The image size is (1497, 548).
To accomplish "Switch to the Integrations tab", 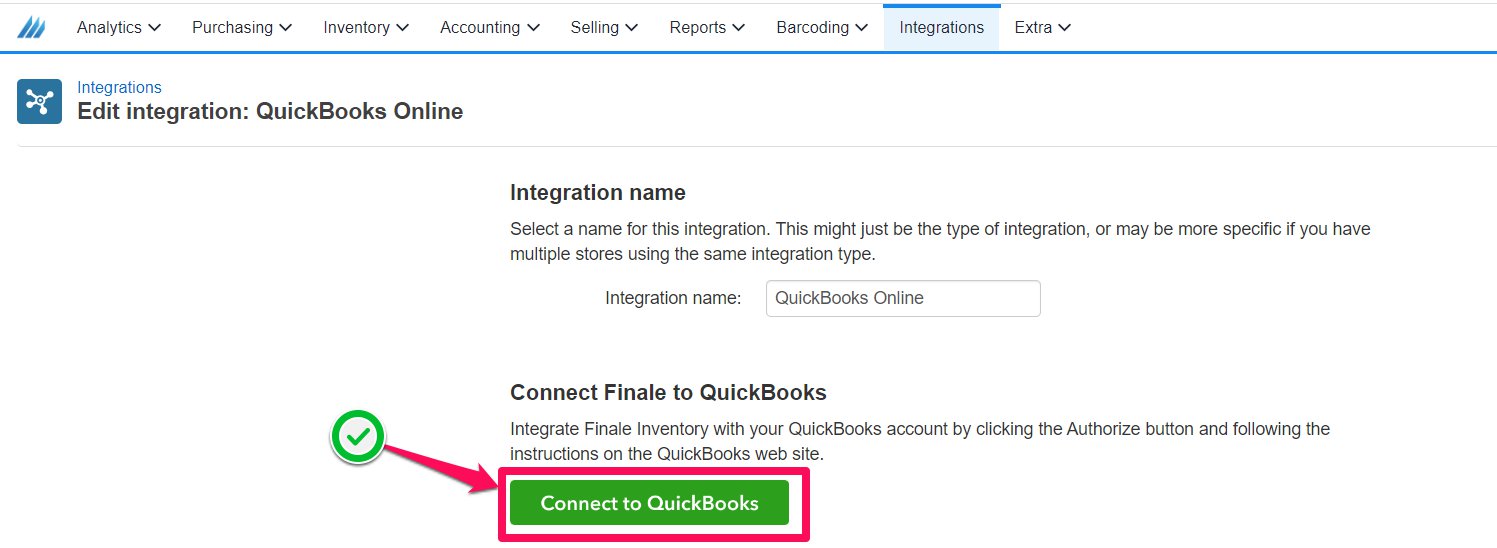I will point(941,28).
